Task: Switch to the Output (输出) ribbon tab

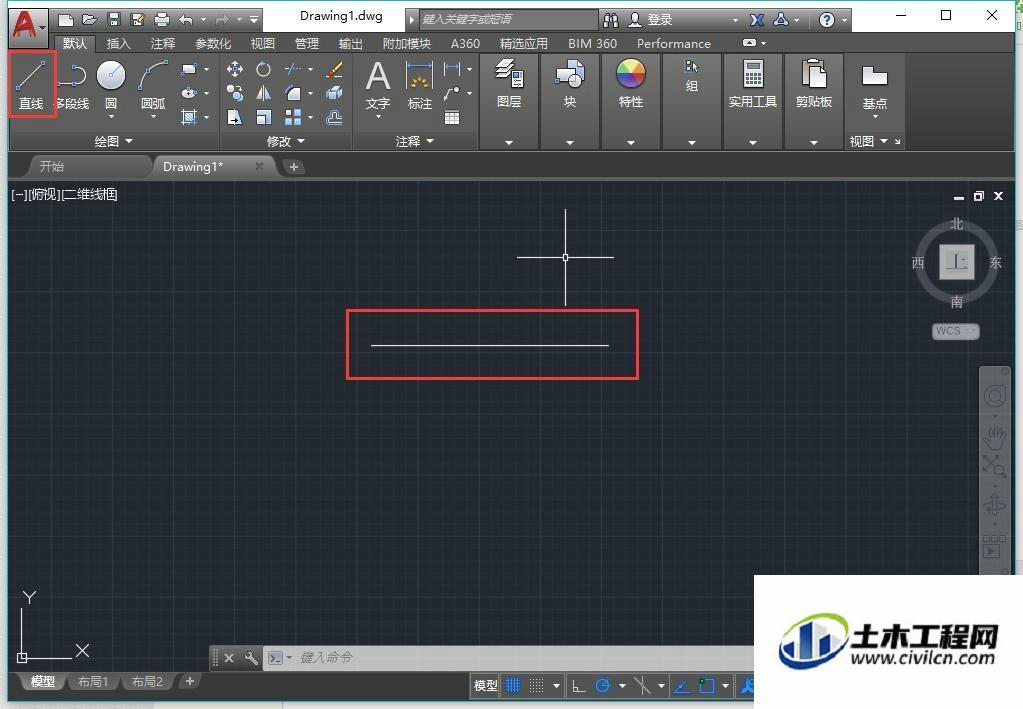Action: [x=350, y=44]
